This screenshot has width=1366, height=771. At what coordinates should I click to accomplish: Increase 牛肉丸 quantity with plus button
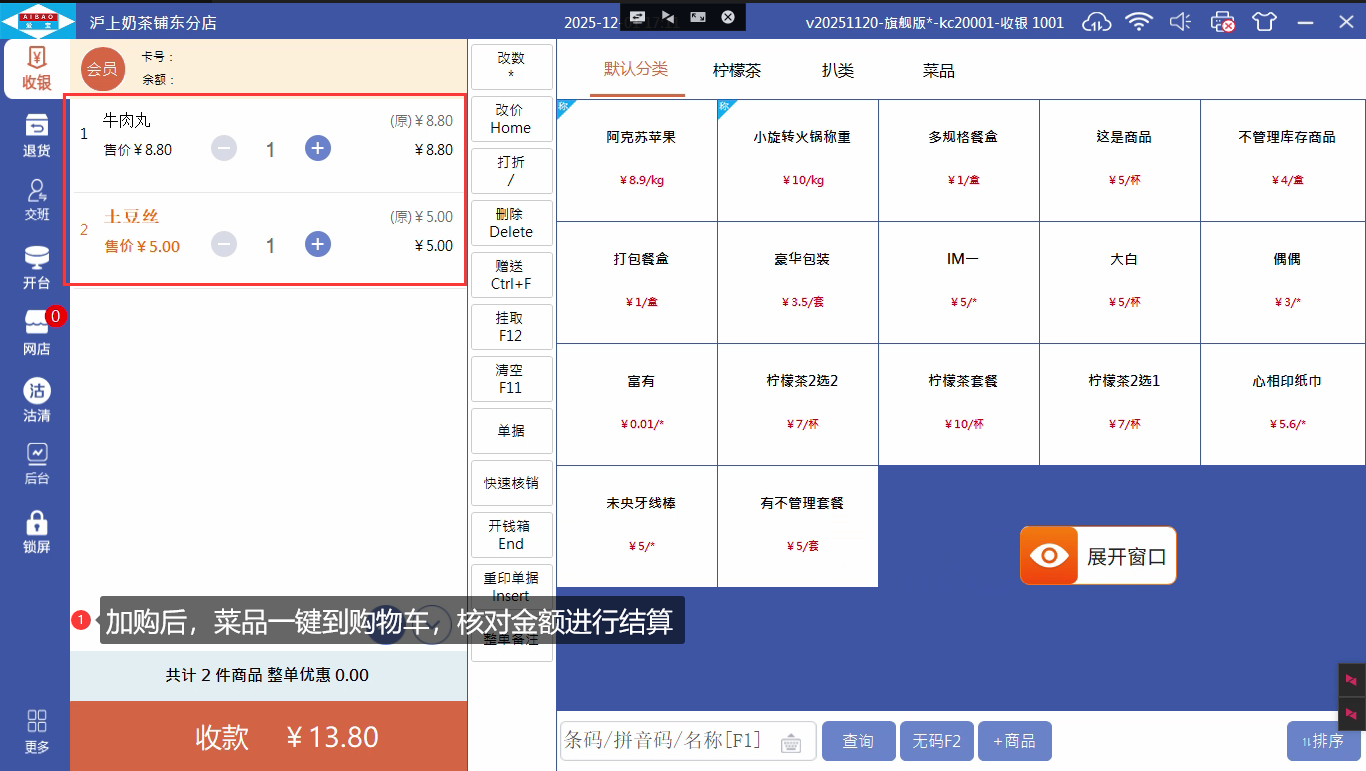point(318,149)
